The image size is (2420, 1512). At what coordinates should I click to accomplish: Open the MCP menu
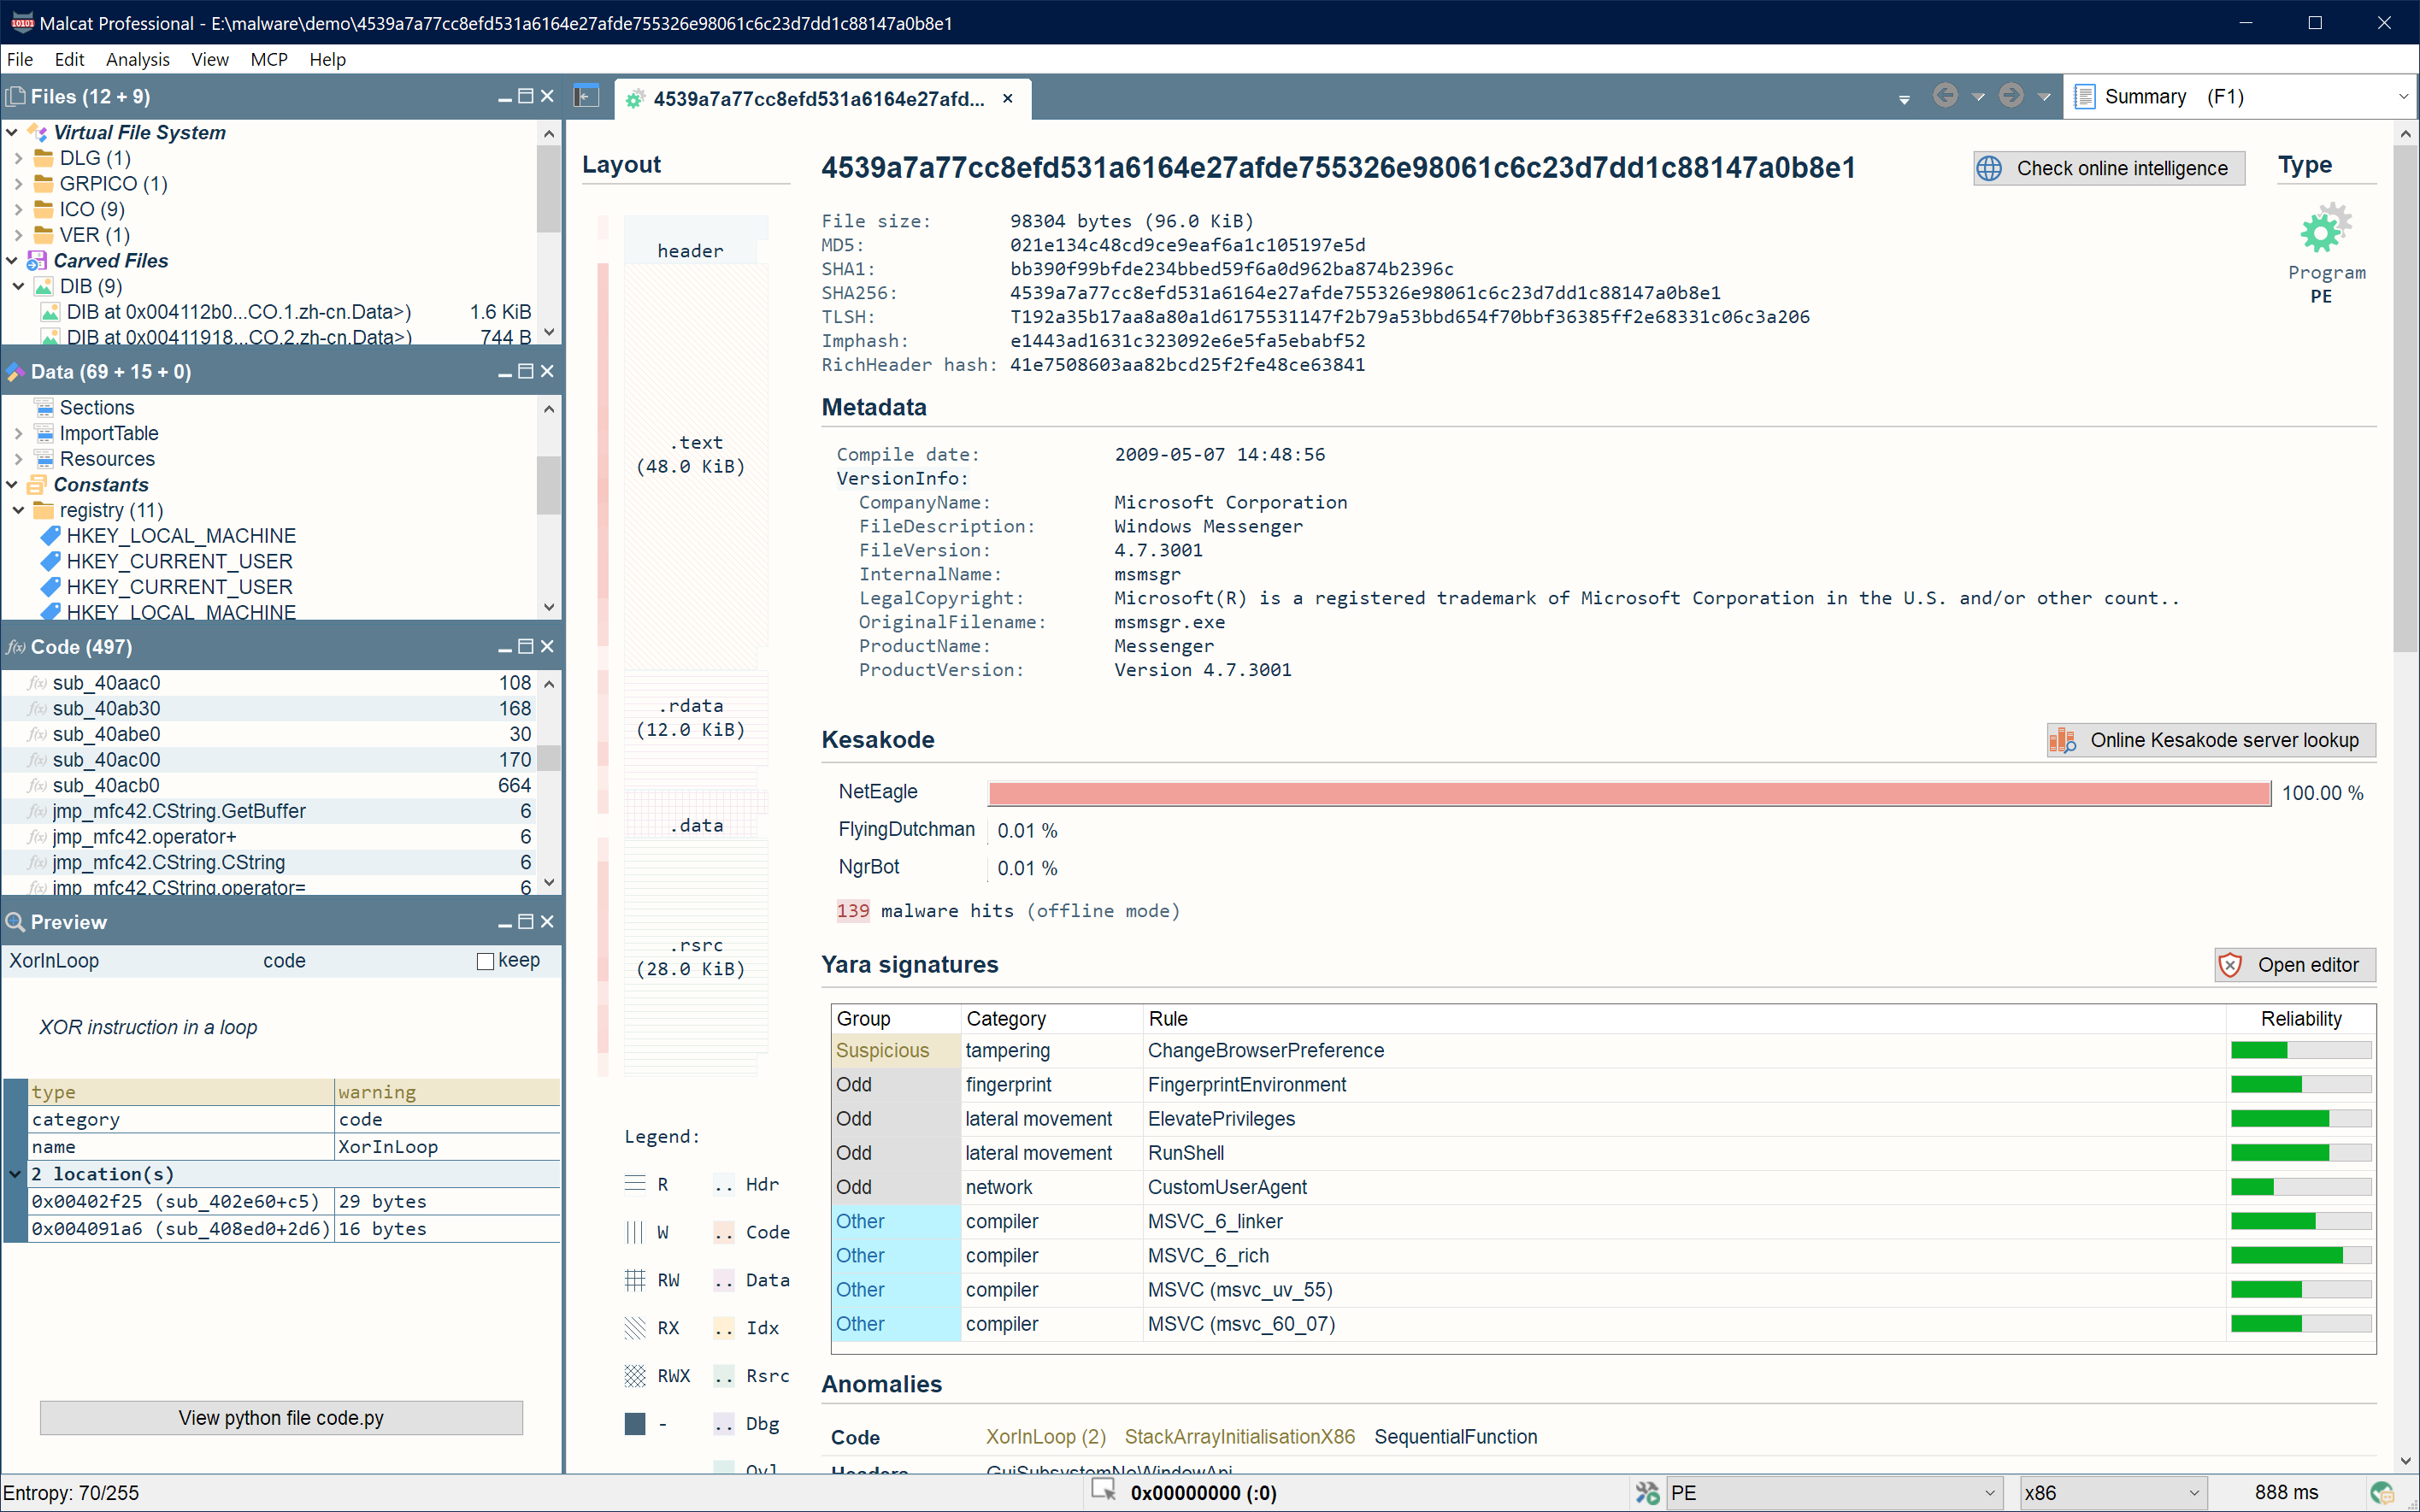[269, 59]
